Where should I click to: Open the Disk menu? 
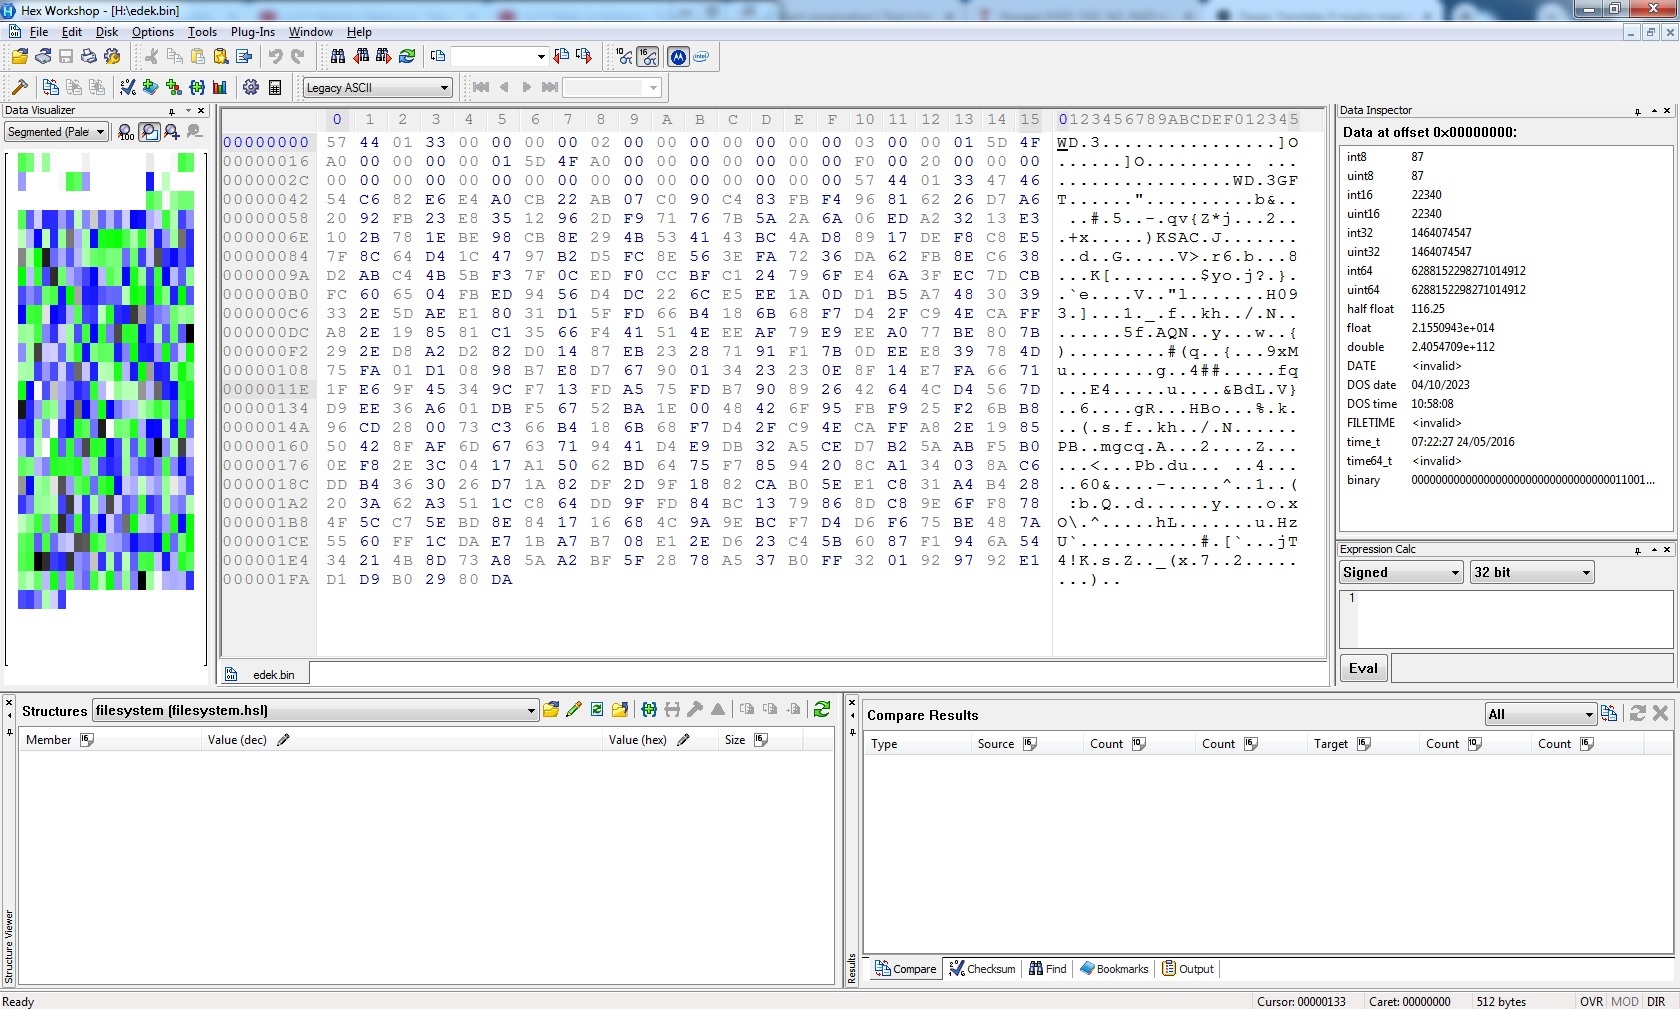pyautogui.click(x=107, y=32)
